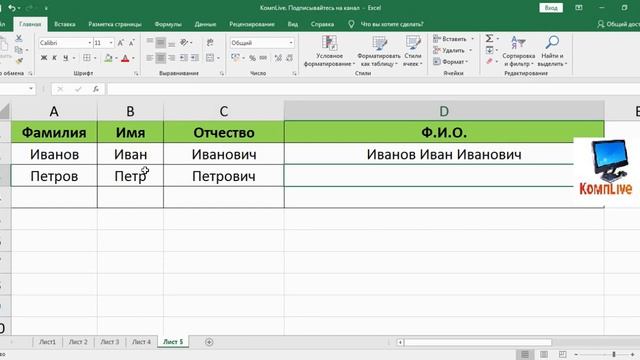Increase font size with the larger A
The height and width of the screenshot is (360, 640).
click(121, 43)
